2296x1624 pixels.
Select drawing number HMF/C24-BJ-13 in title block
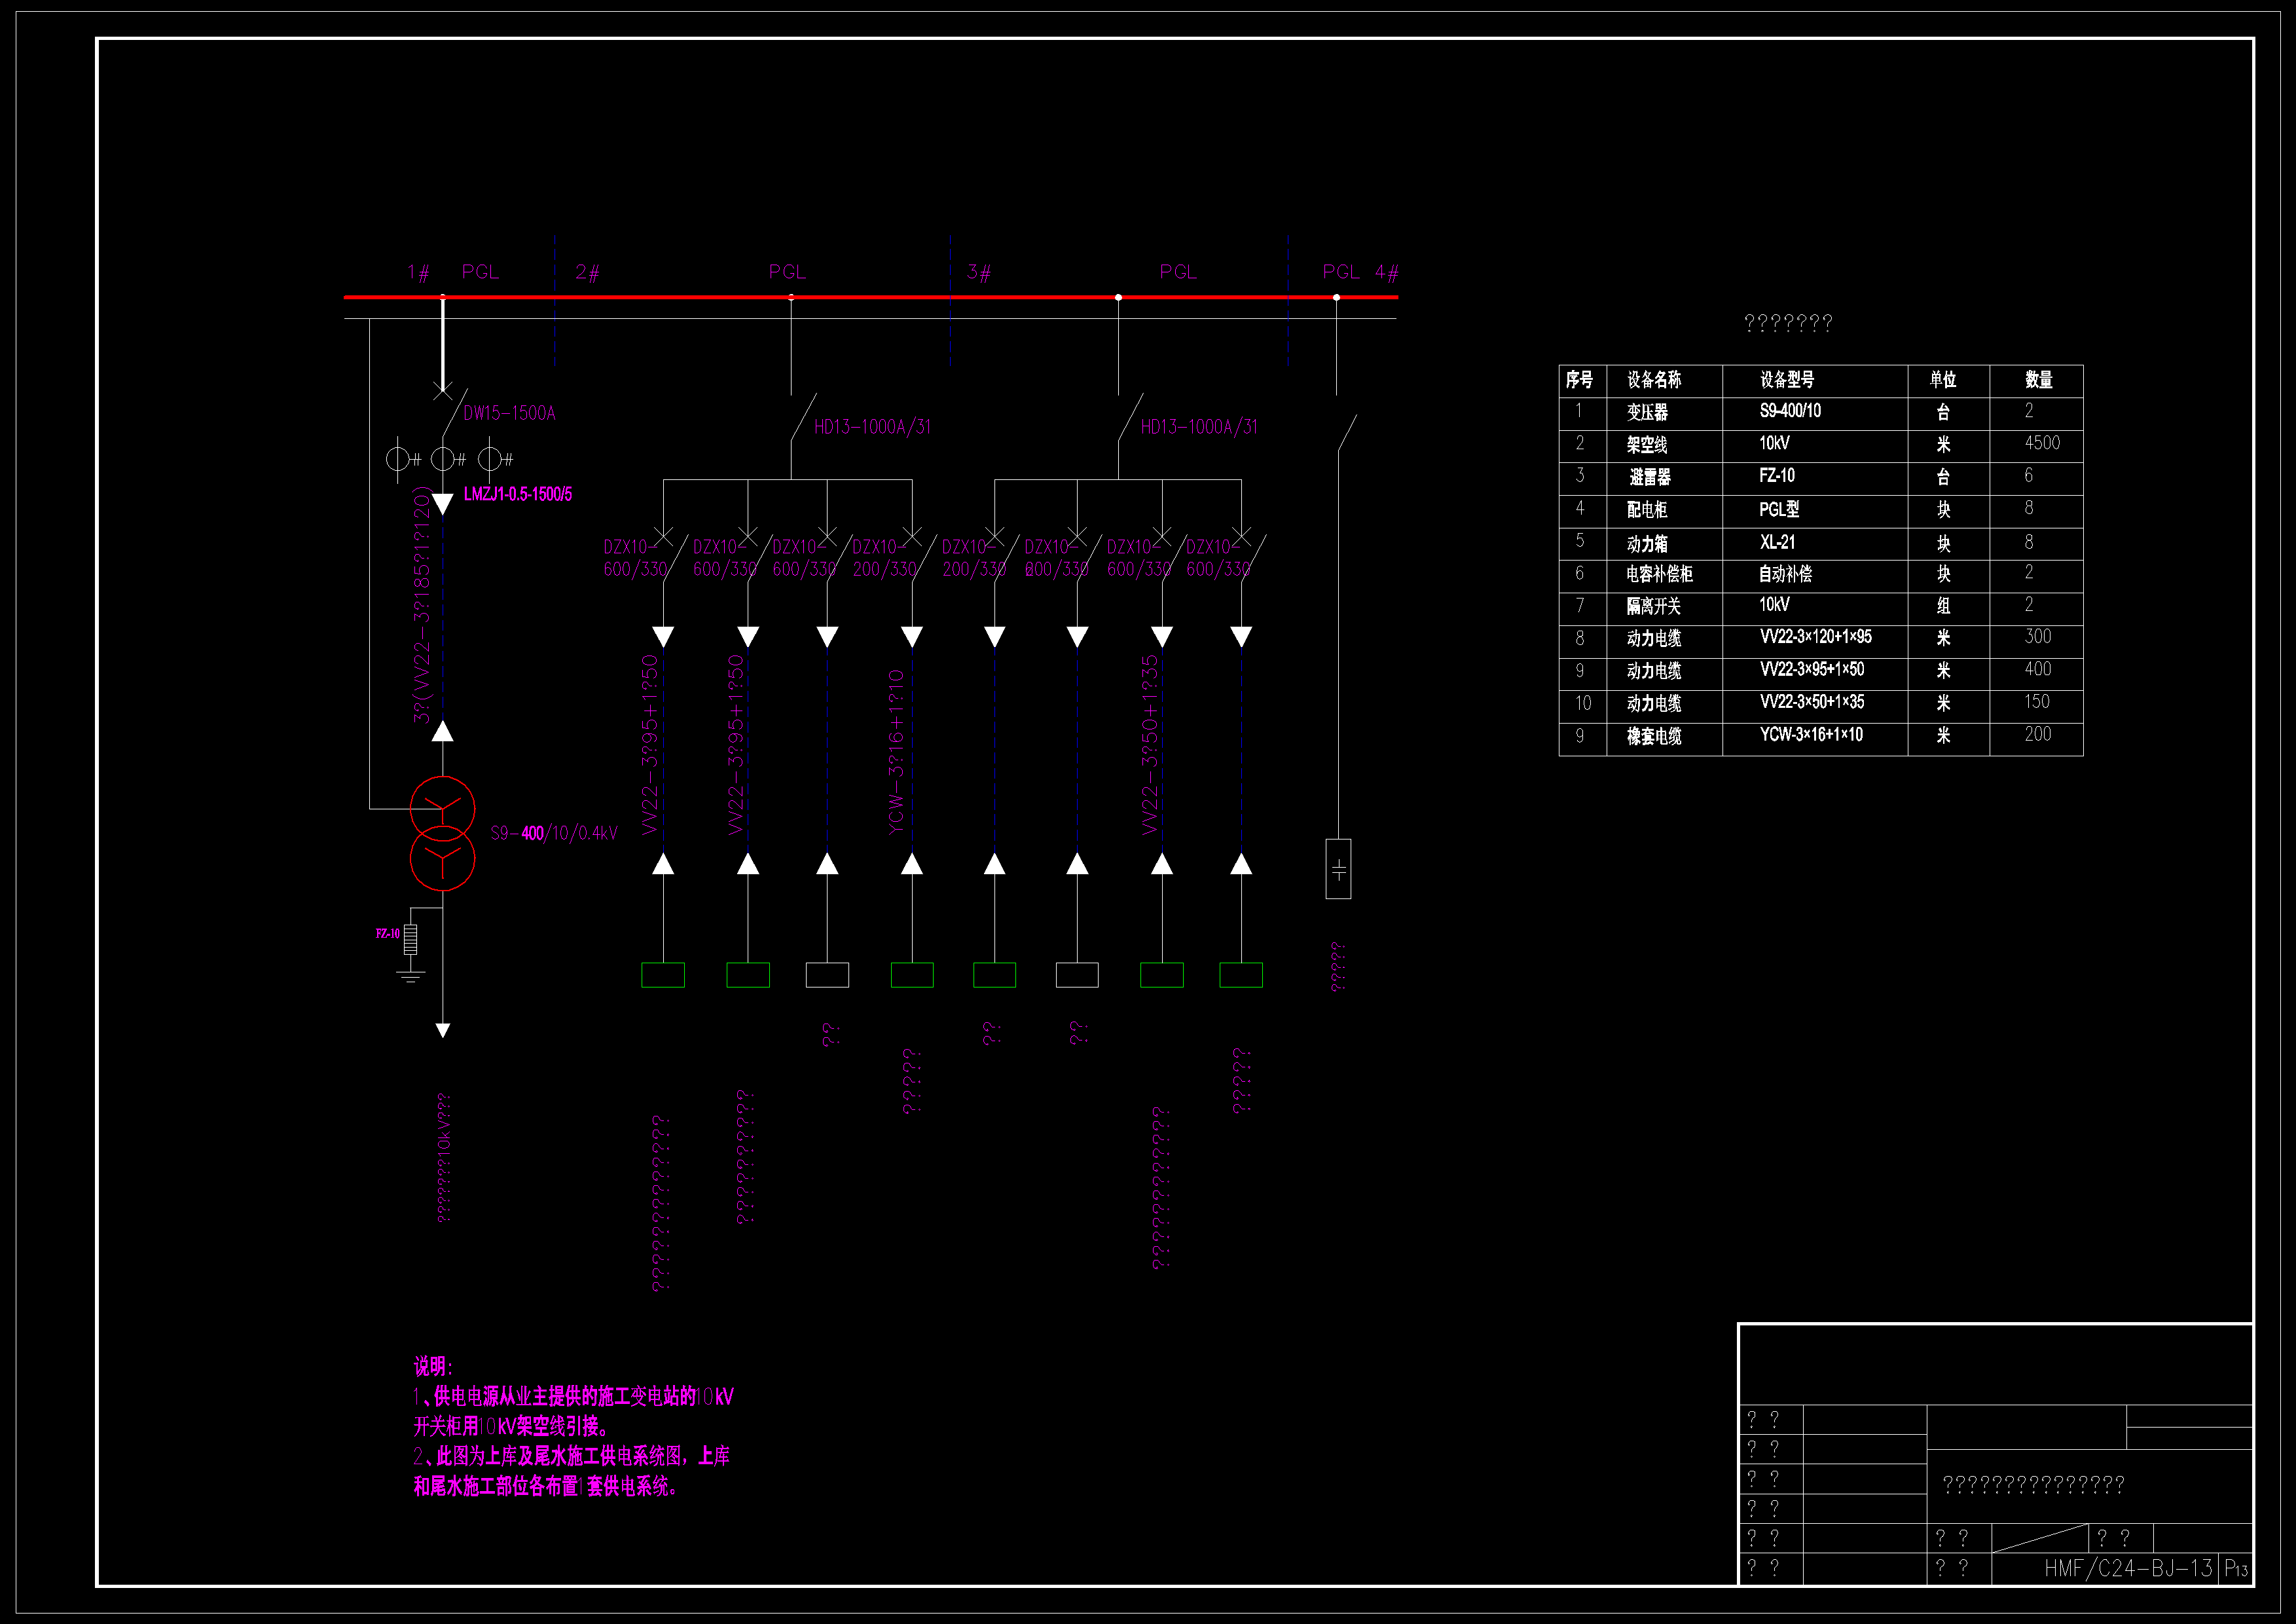pos(2128,1568)
